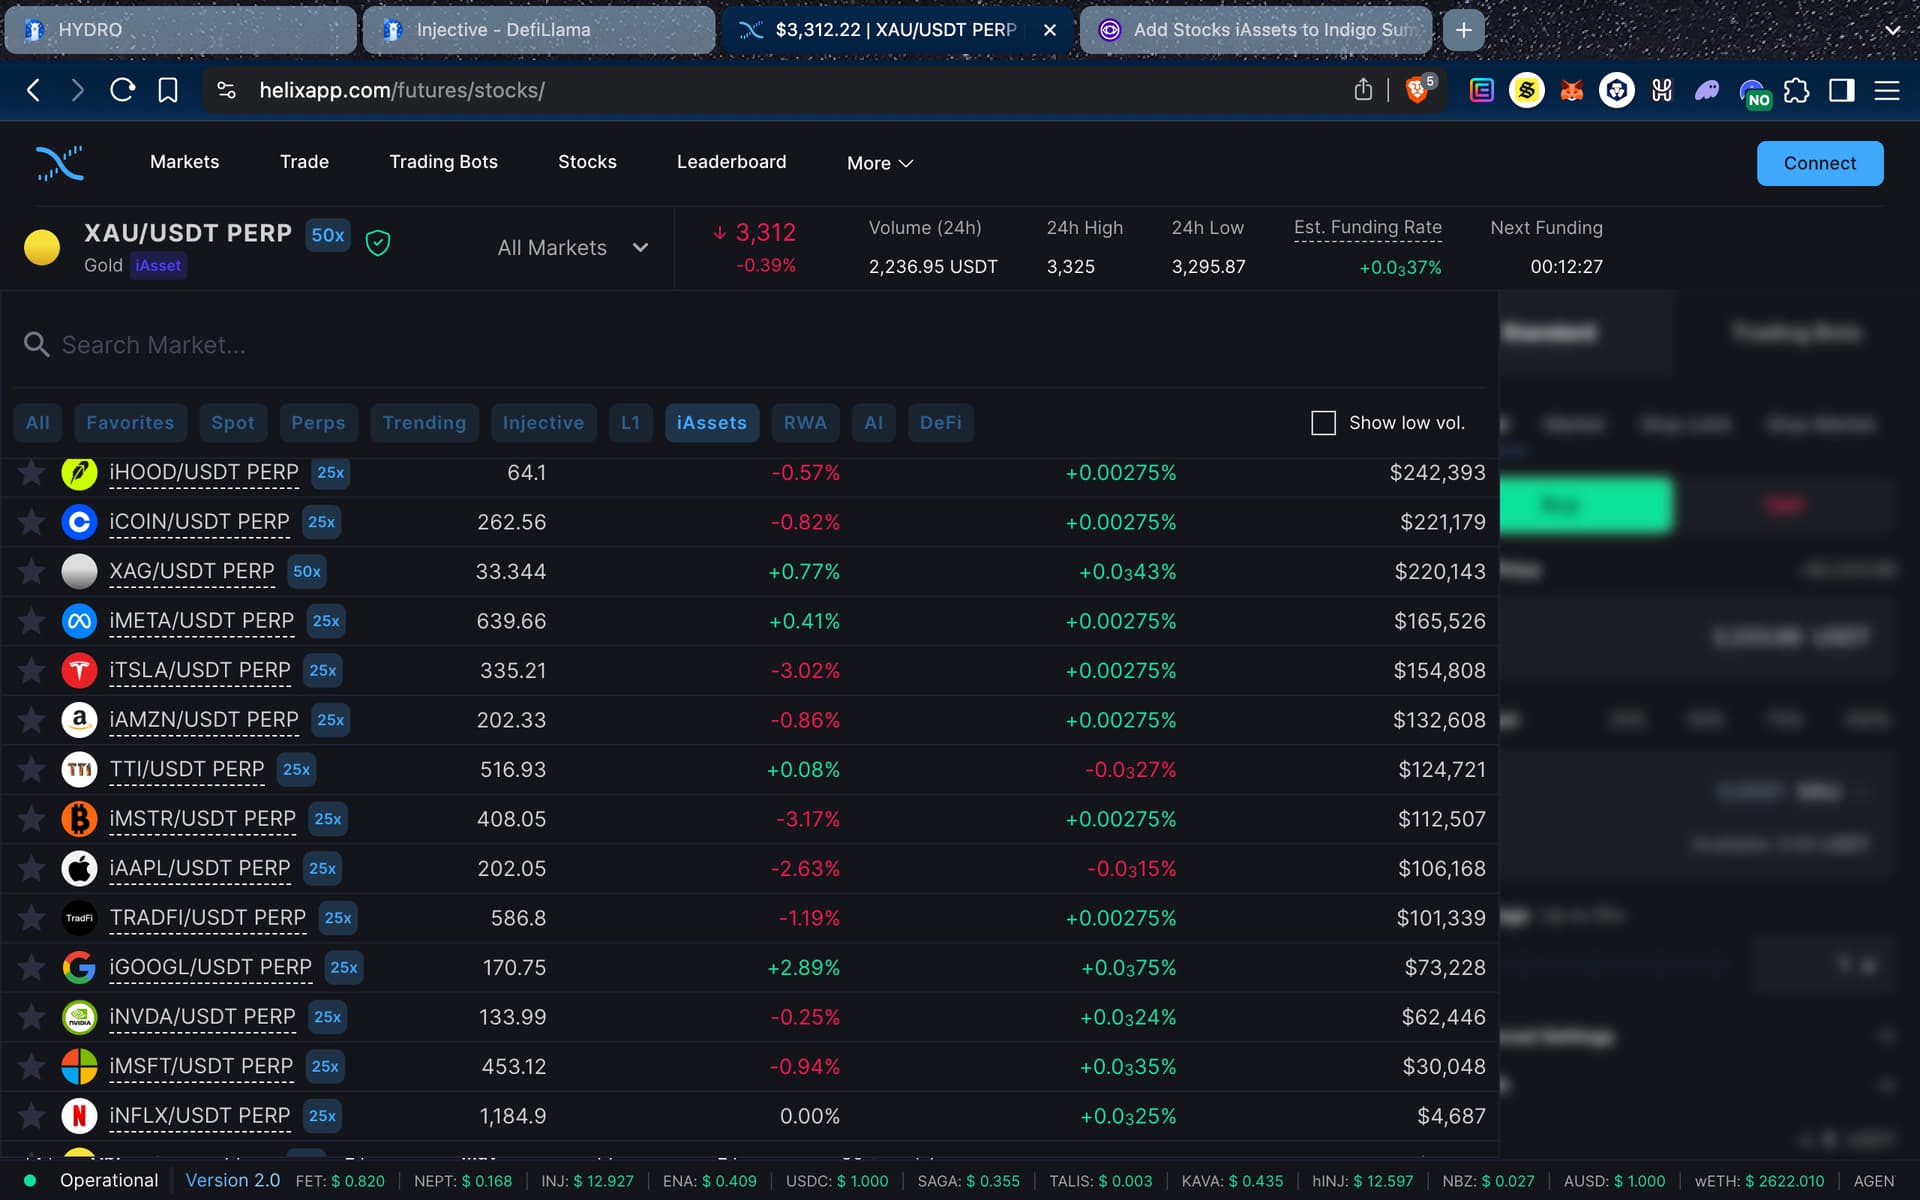The width and height of the screenshot is (1920, 1200).
Task: Select the iNVDA/USDT PERP market row
Action: coord(750,1017)
